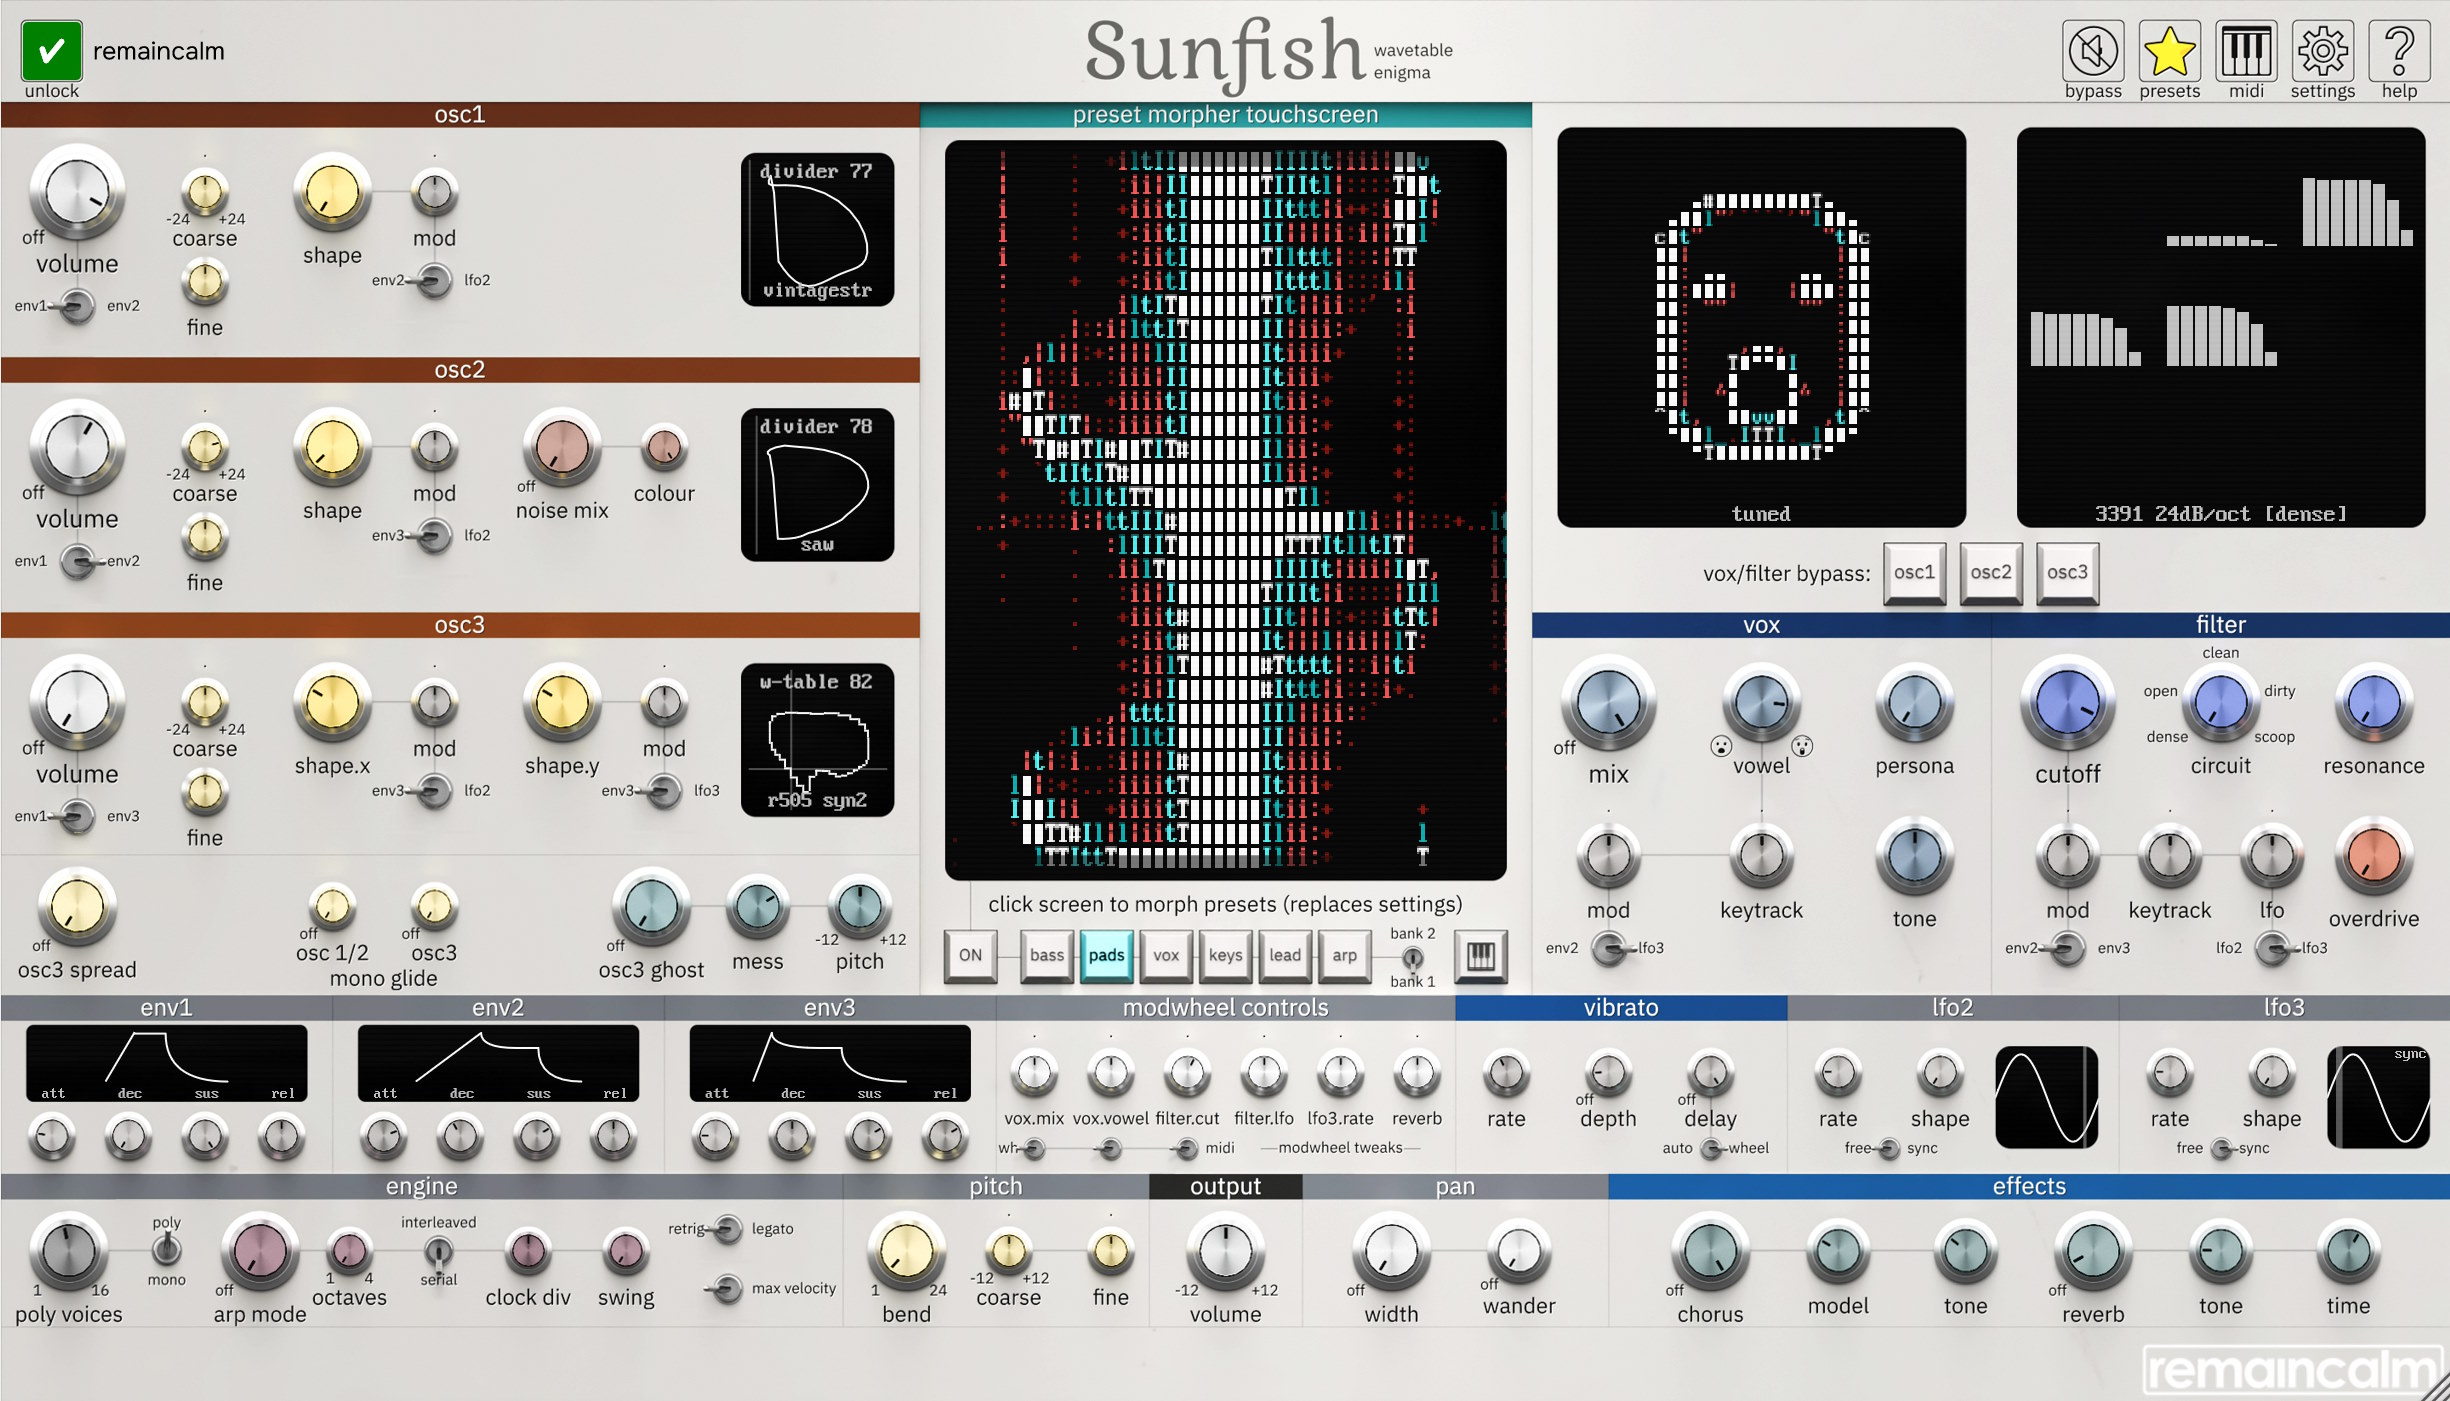2450x1401 pixels.
Task: Click the filter response 3391 24dB/oct display
Action: point(2220,327)
